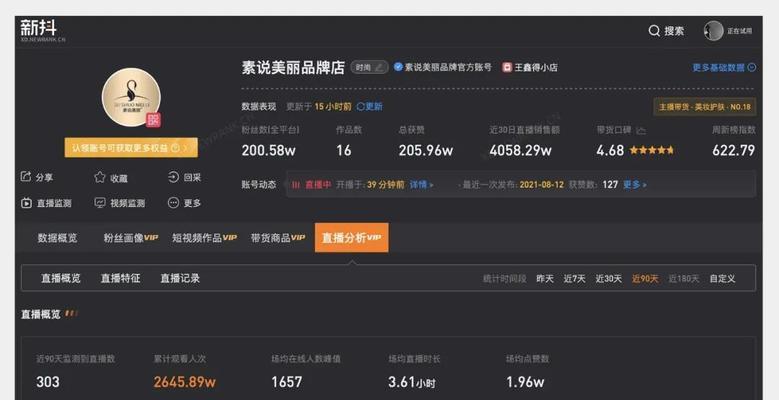Click 1.96w average likes value
This screenshot has height=400, width=779.
pyautogui.click(x=525, y=382)
